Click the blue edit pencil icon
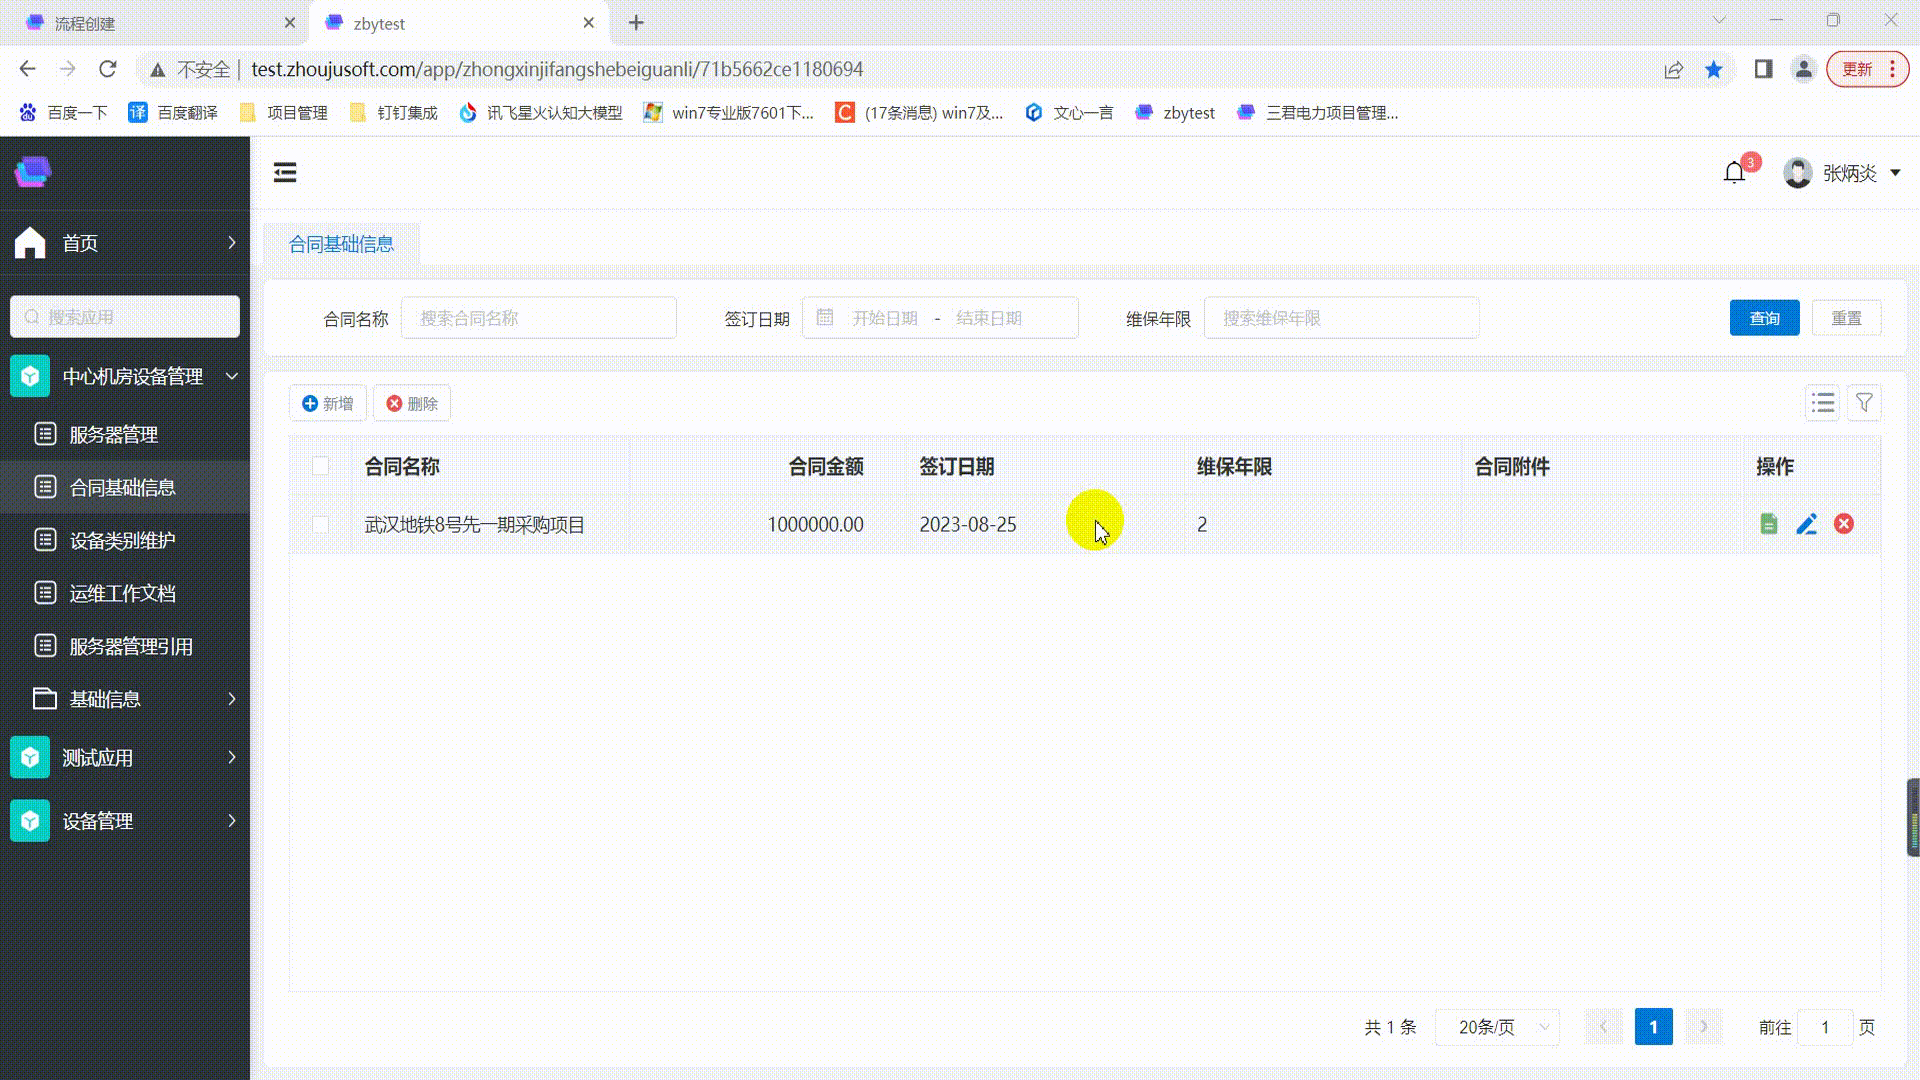 pos(1806,524)
